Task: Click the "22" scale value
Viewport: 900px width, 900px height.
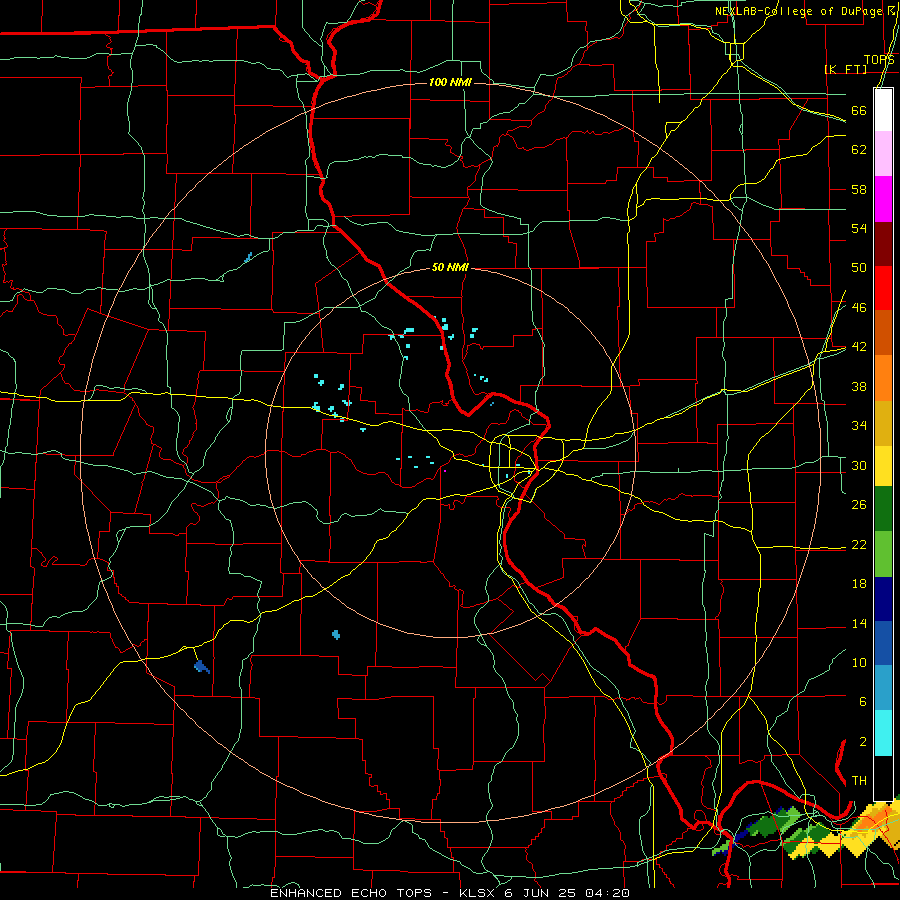Action: [x=859, y=544]
